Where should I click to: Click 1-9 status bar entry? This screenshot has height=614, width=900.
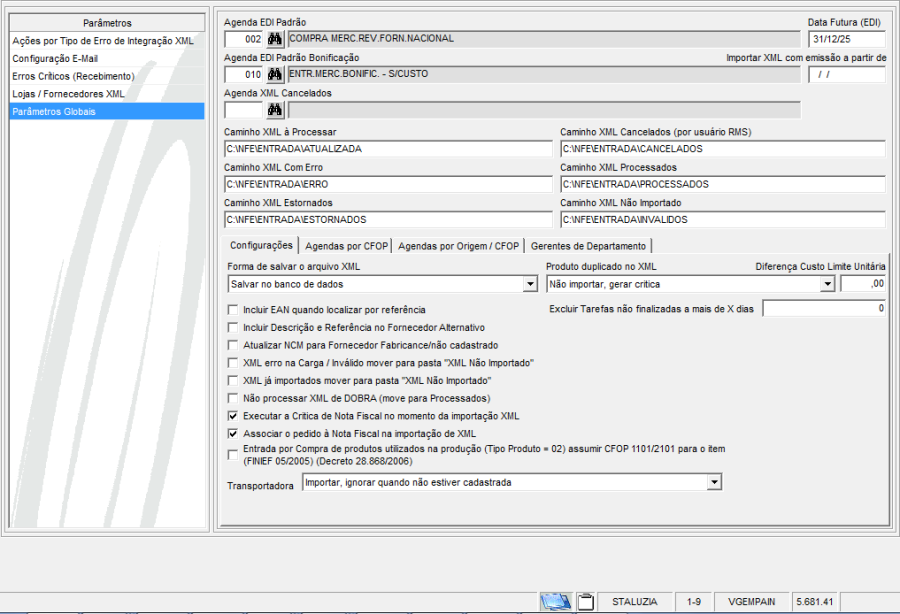pyautogui.click(x=693, y=601)
